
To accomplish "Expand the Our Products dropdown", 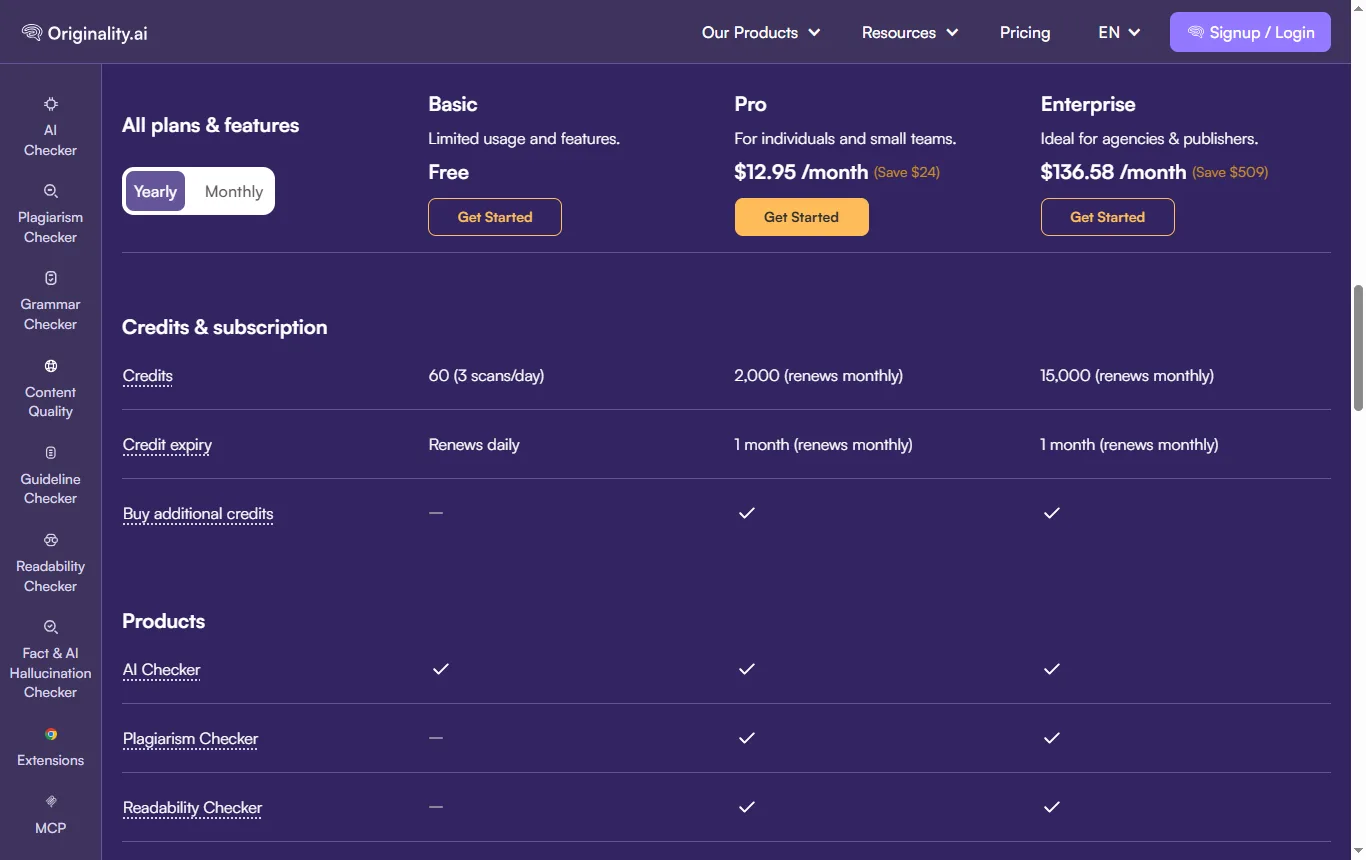I will point(761,32).
